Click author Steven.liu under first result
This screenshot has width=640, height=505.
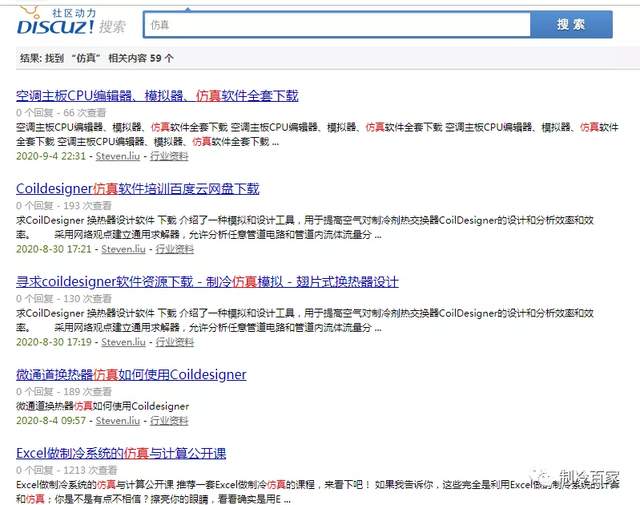point(118,156)
